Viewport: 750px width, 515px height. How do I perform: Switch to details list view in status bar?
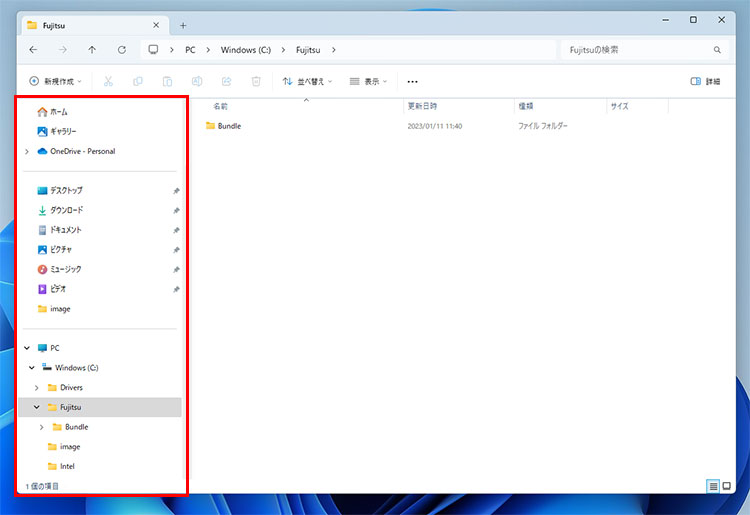[714, 486]
